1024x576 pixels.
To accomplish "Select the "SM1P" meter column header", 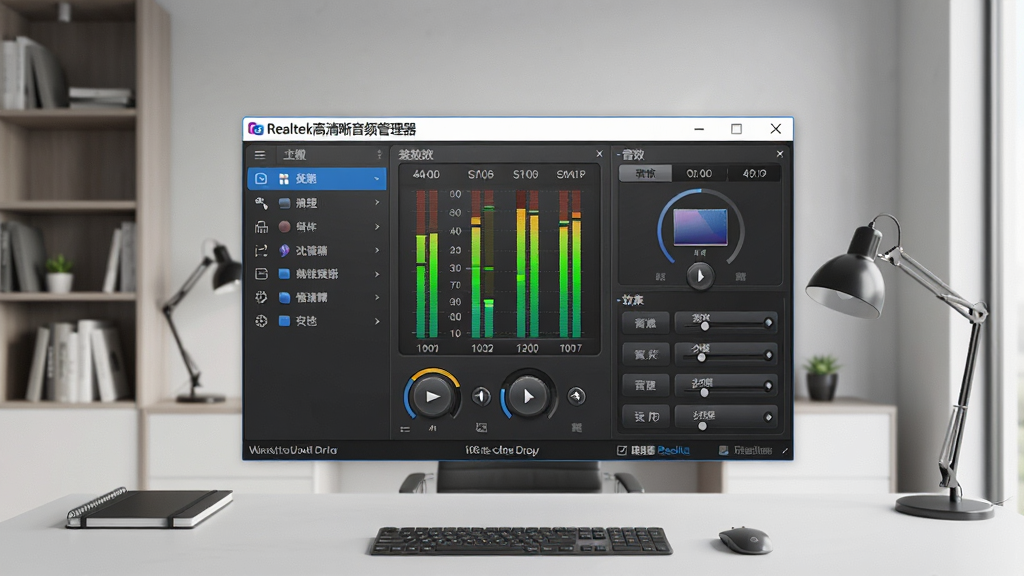I will click(571, 174).
